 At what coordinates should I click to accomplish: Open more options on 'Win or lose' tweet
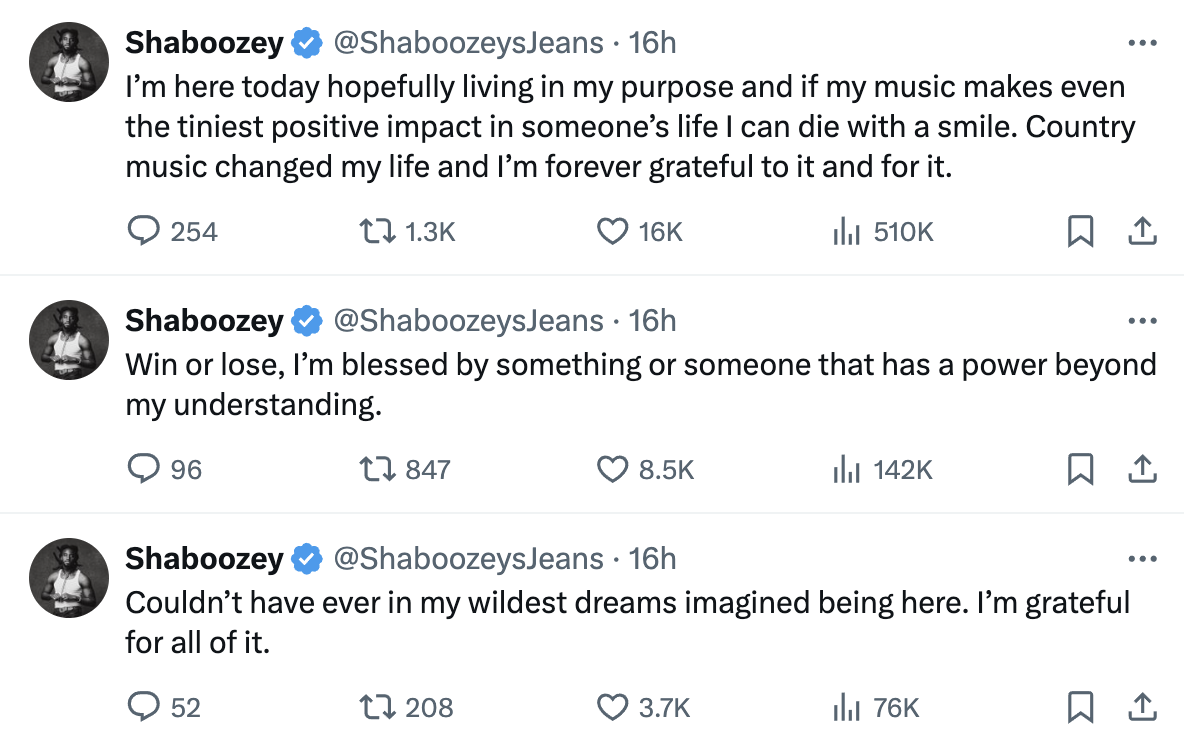click(1142, 321)
